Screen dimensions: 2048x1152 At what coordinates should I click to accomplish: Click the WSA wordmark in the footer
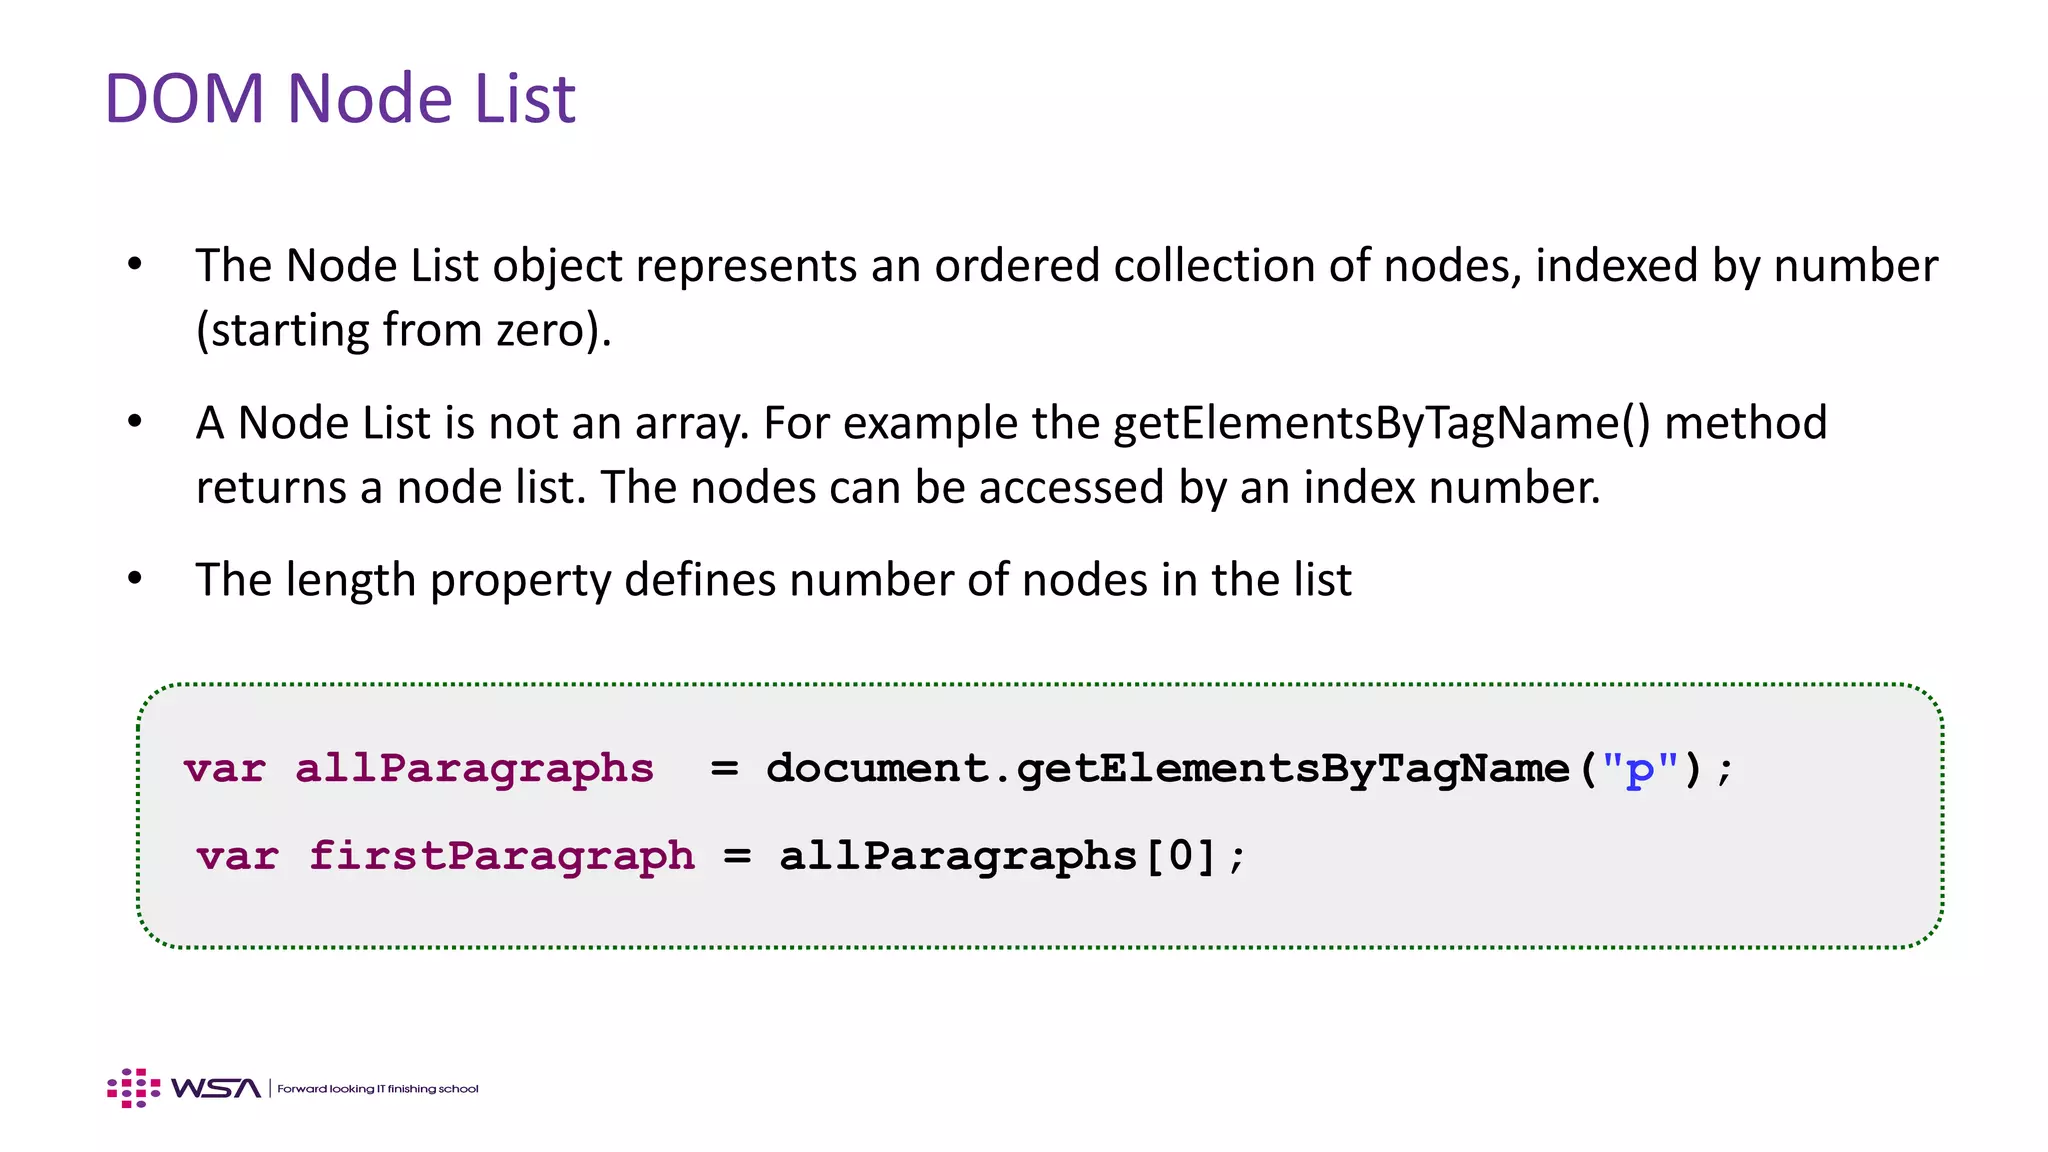click(216, 1088)
